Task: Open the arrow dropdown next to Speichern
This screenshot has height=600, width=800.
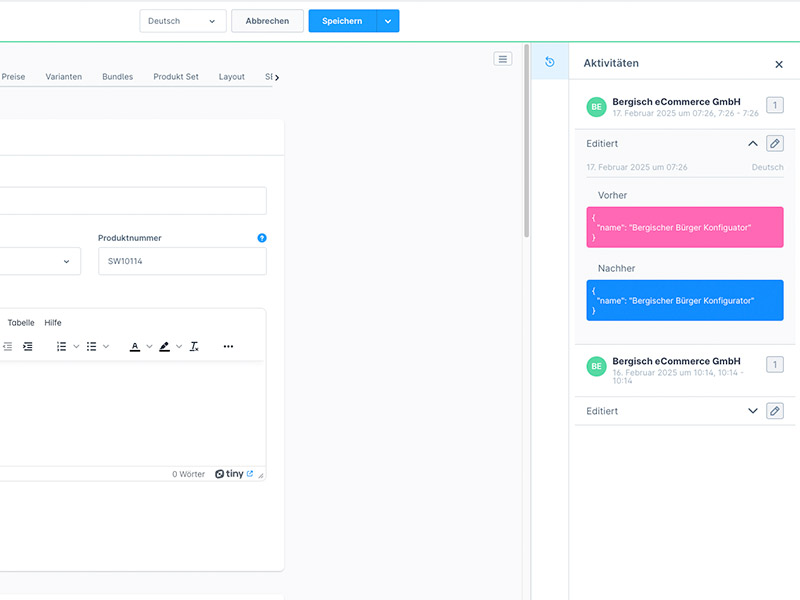Action: 388,21
